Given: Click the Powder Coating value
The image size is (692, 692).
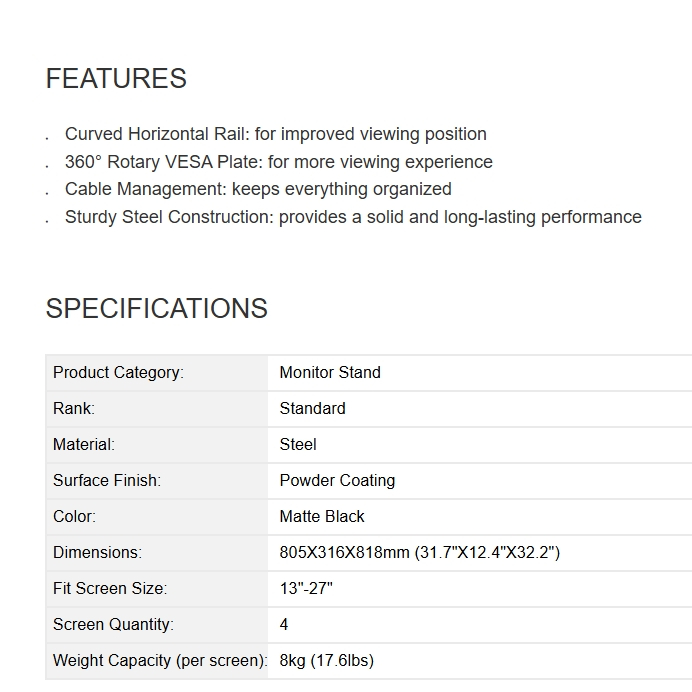Looking at the screenshot, I should tap(337, 481).
